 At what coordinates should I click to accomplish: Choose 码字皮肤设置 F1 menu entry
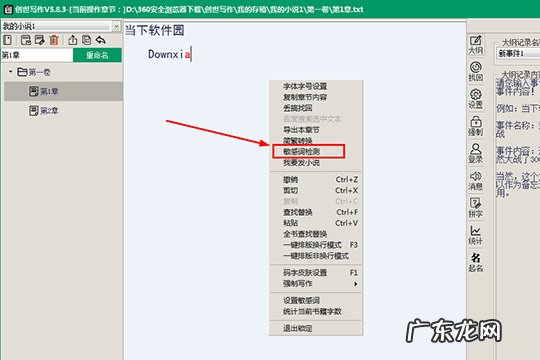[316, 273]
